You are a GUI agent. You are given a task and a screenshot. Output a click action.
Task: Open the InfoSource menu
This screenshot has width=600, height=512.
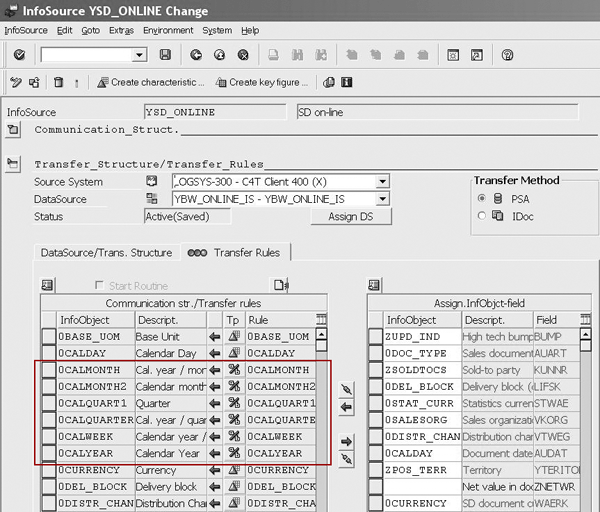(26, 30)
